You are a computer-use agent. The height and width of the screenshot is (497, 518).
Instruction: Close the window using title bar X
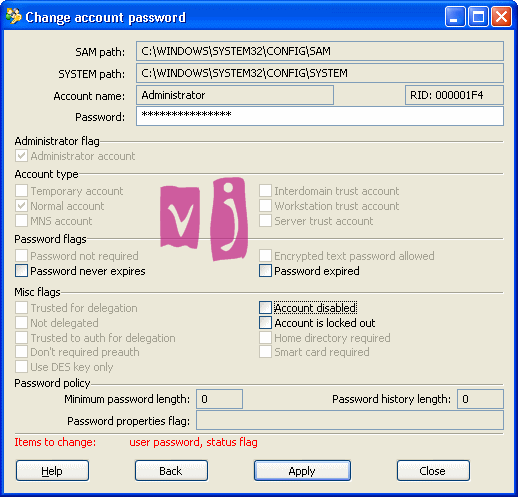tap(501, 16)
